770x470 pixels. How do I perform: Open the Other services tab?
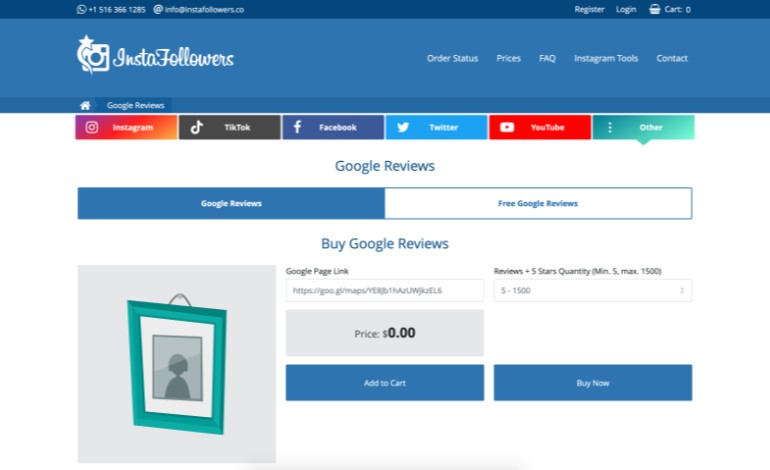point(643,127)
